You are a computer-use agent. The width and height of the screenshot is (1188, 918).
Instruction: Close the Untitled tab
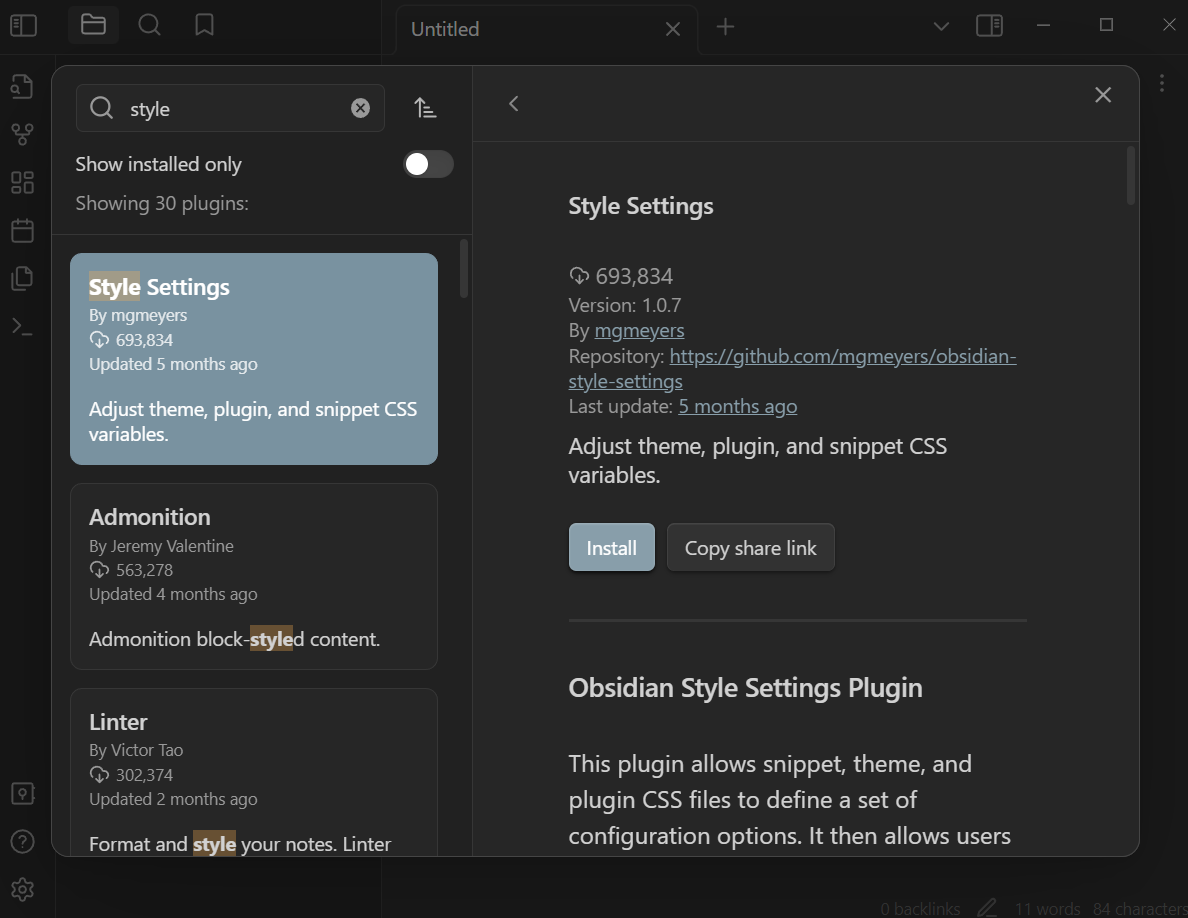673,29
